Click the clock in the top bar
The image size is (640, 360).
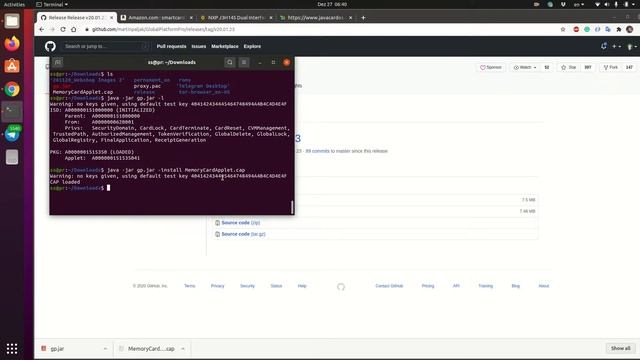(332, 4)
